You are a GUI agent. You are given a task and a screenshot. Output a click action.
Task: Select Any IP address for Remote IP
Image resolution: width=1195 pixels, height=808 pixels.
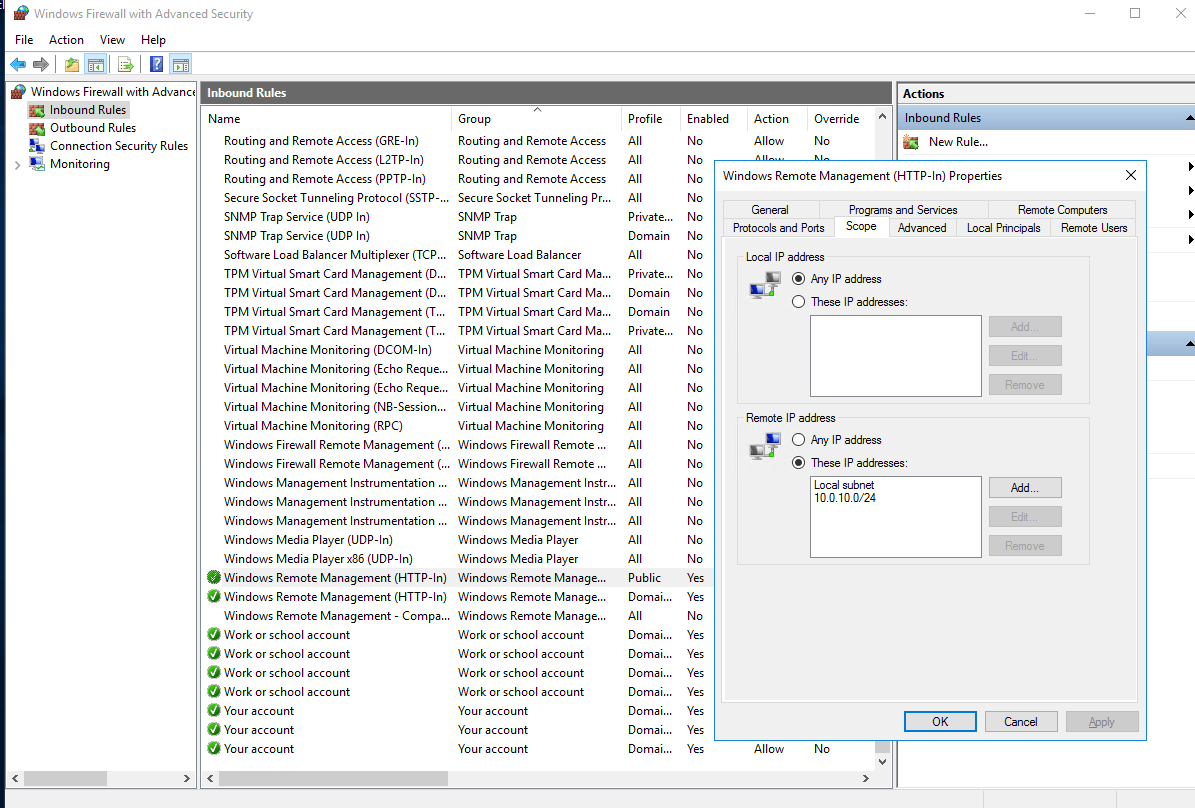pos(798,439)
